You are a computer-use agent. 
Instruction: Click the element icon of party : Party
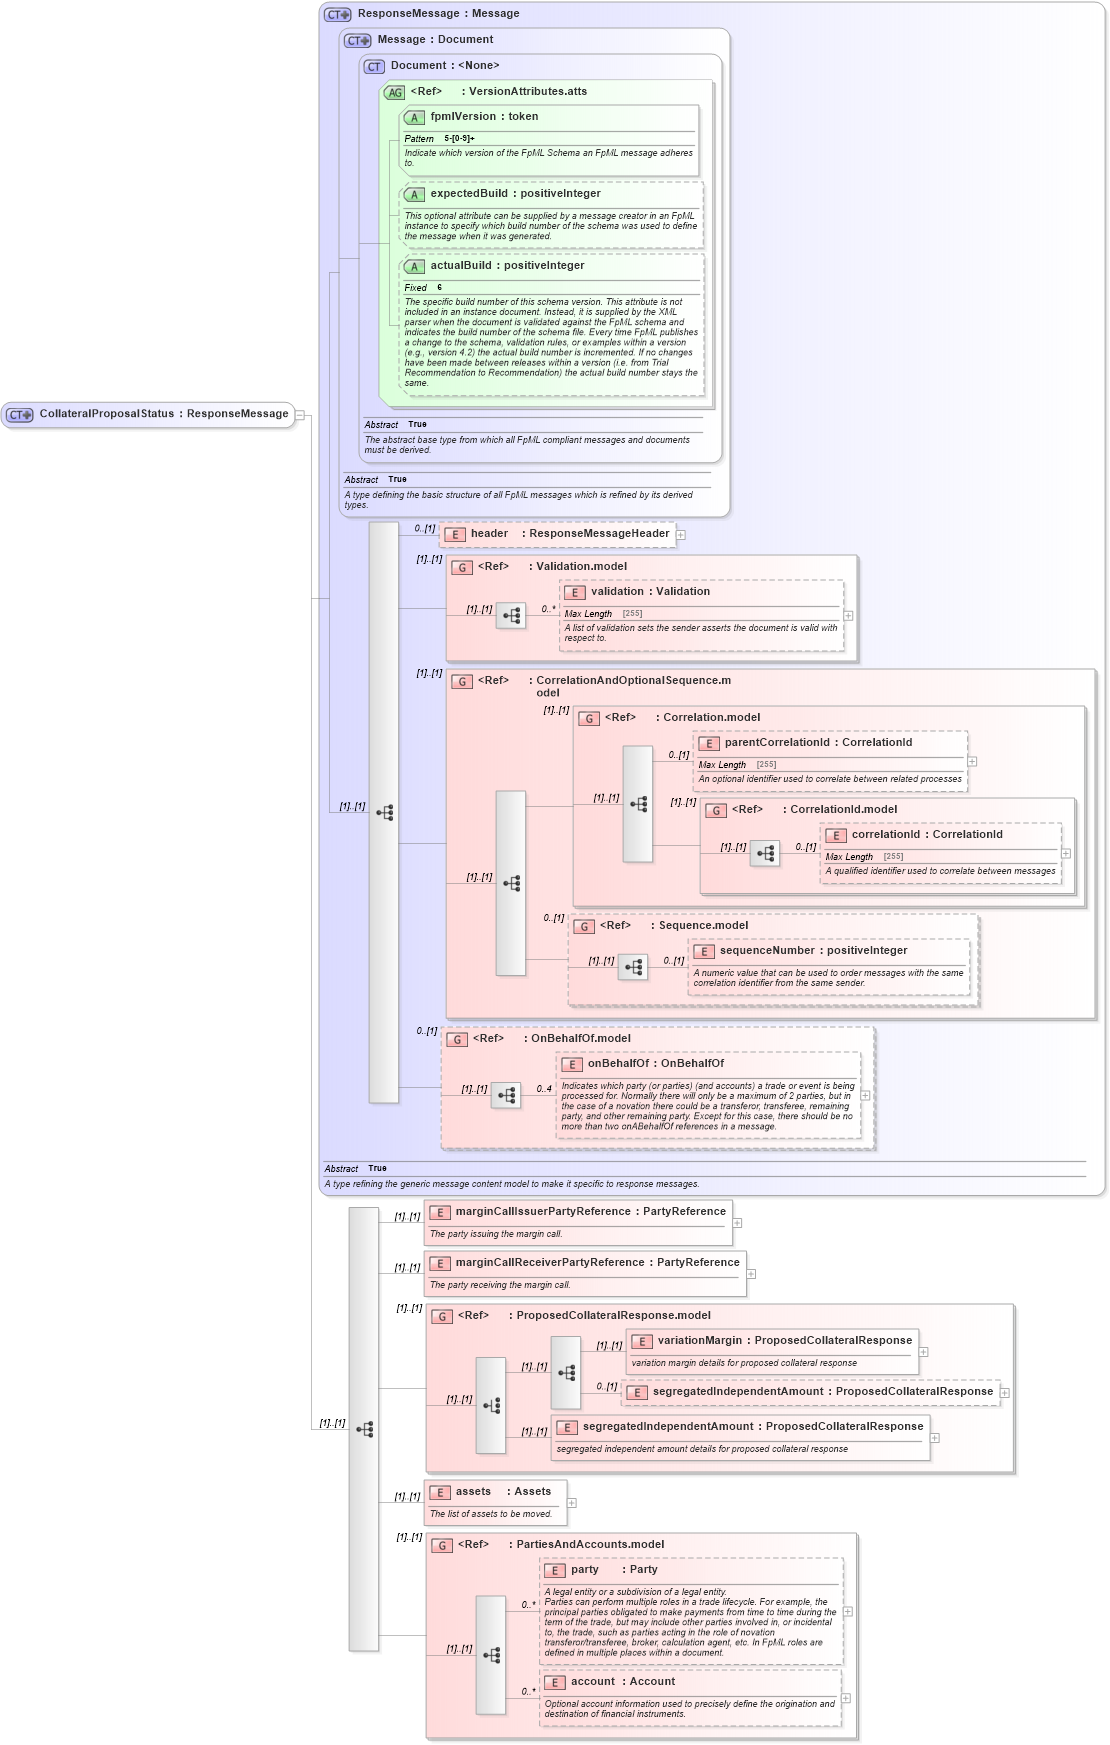click(x=555, y=1570)
